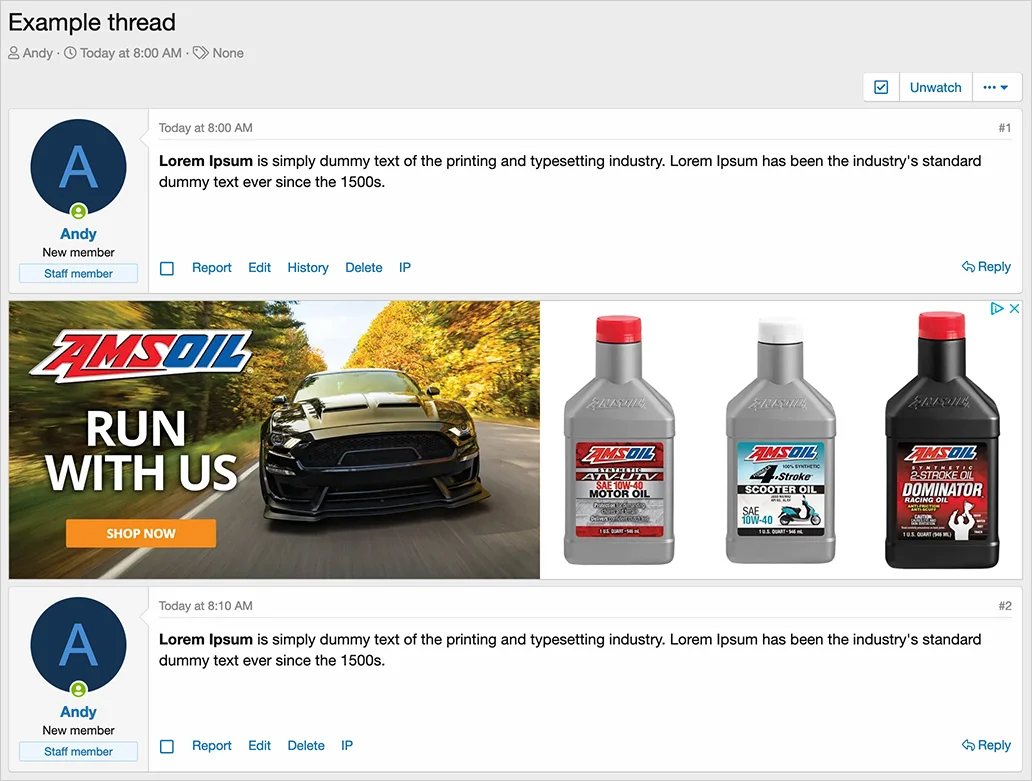Screen dimensions: 1032x781
Task: Reply to post #2
Action: pos(986,745)
